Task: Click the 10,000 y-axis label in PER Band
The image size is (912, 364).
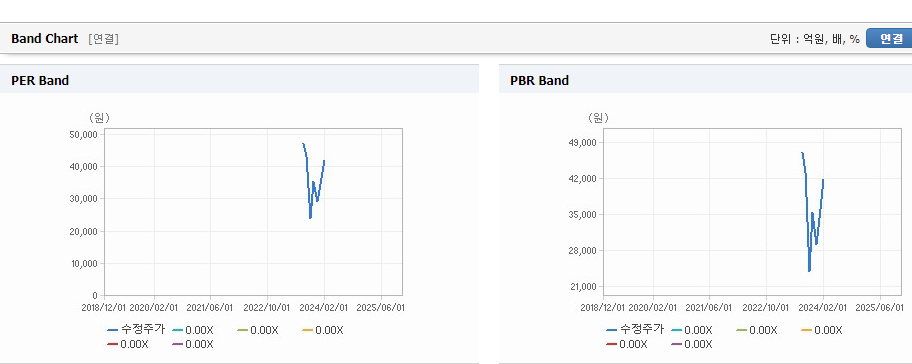Action: (x=83, y=263)
